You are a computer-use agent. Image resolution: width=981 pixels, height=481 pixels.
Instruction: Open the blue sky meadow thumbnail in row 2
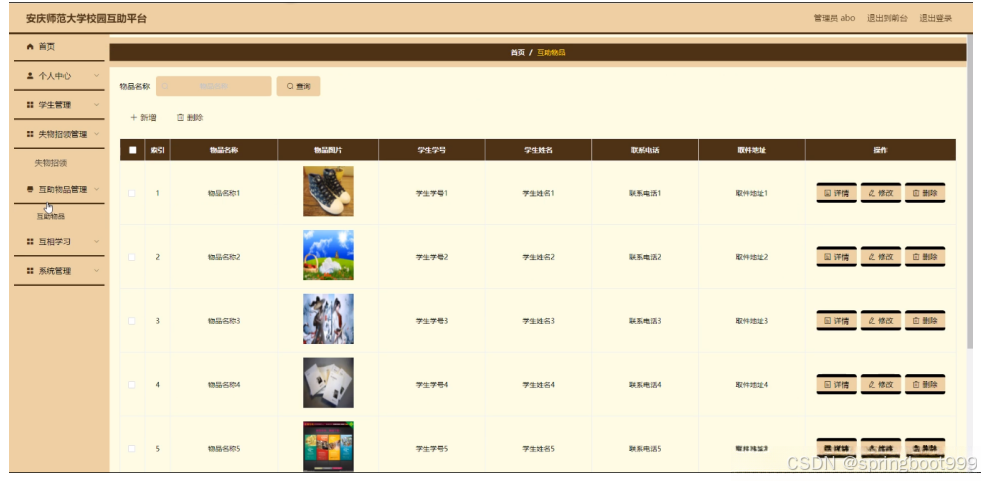328,255
